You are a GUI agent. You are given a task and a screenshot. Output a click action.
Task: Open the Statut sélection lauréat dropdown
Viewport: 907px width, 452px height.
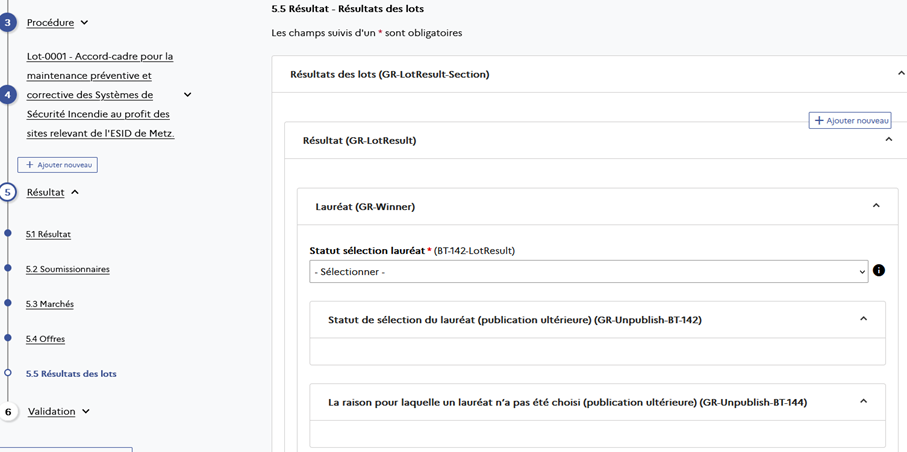pyautogui.click(x=589, y=271)
